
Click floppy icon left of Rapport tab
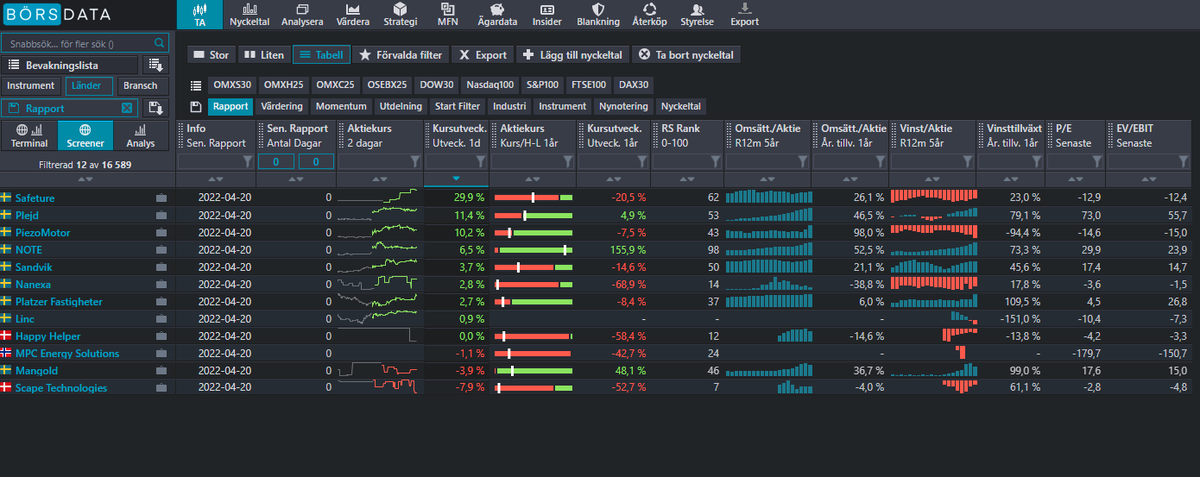pos(196,106)
